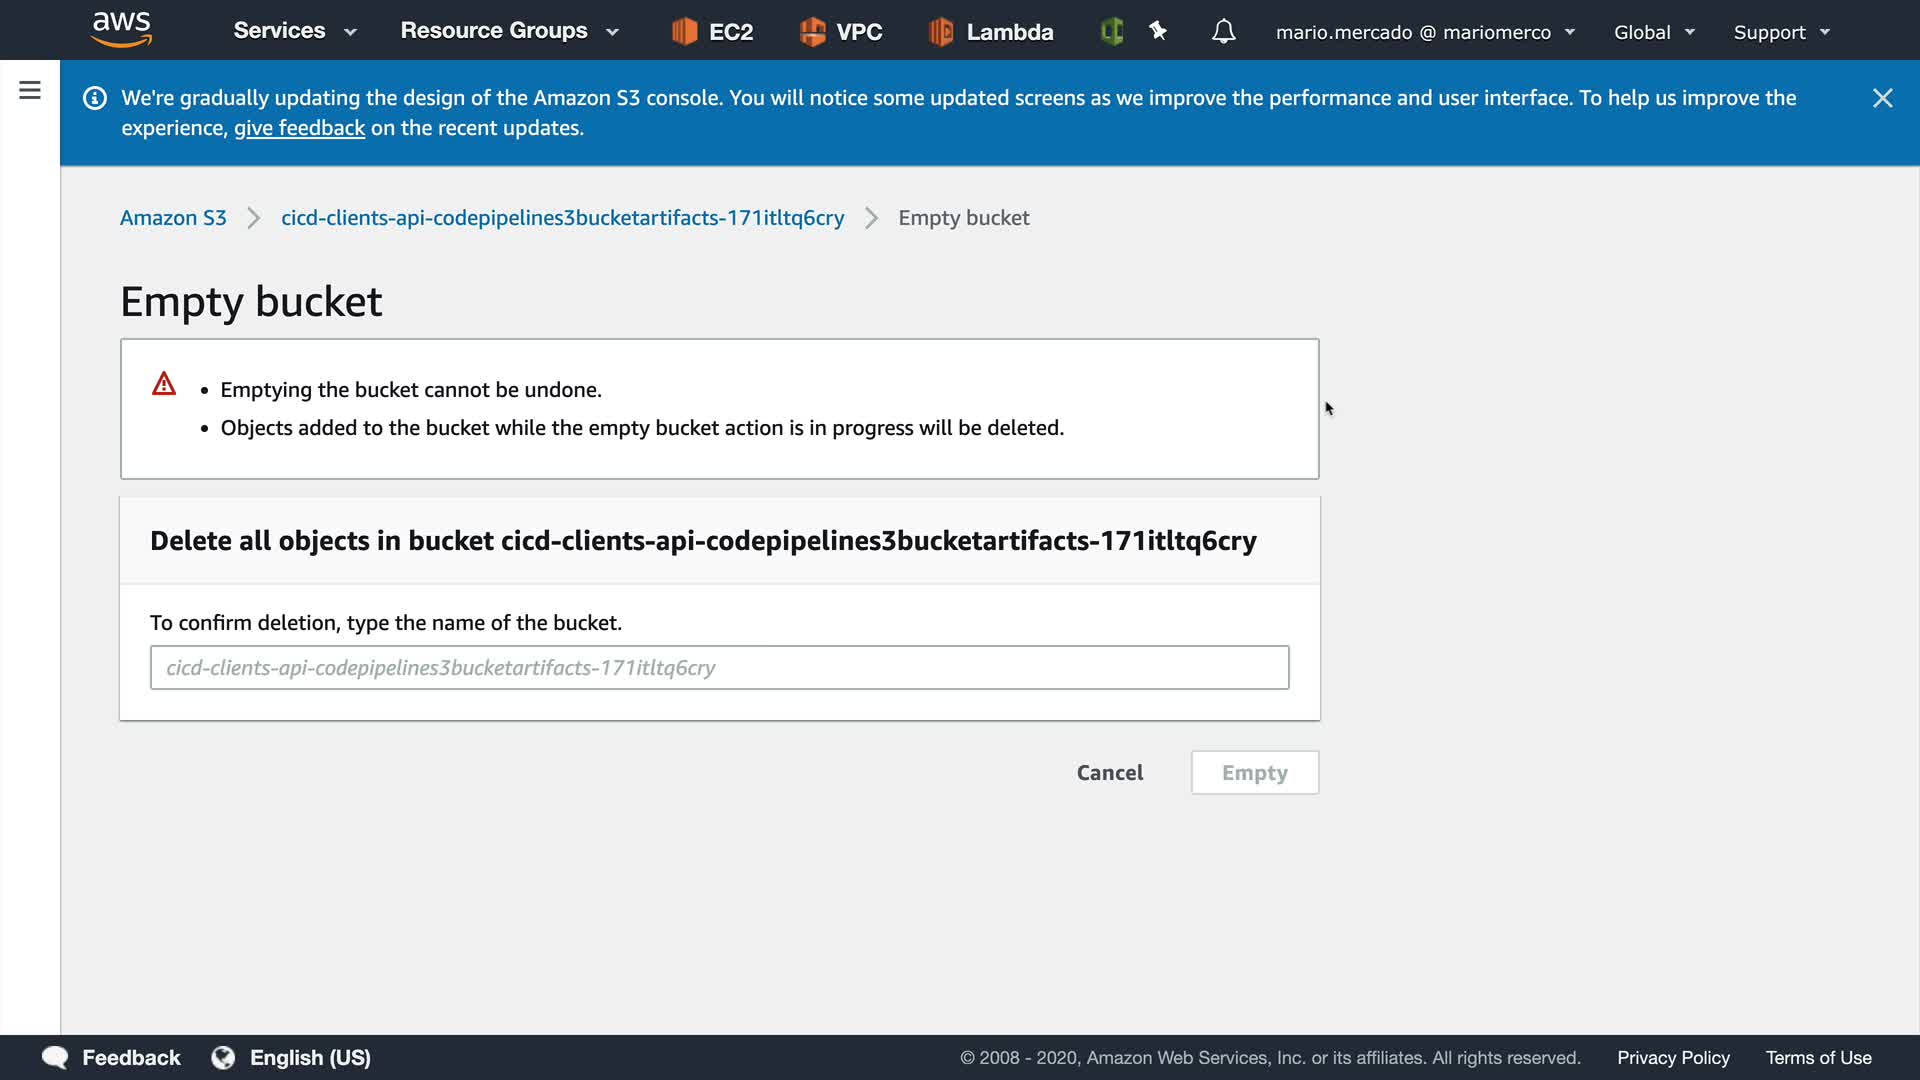
Task: Open the mario.mercado account dropdown
Action: coord(1424,32)
